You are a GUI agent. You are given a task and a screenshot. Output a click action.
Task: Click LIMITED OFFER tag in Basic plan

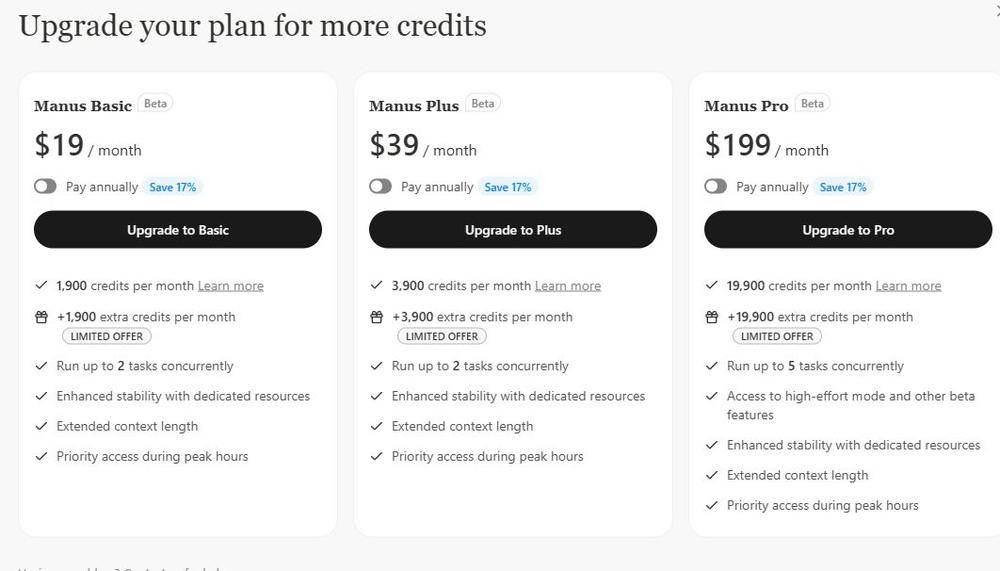pos(107,336)
